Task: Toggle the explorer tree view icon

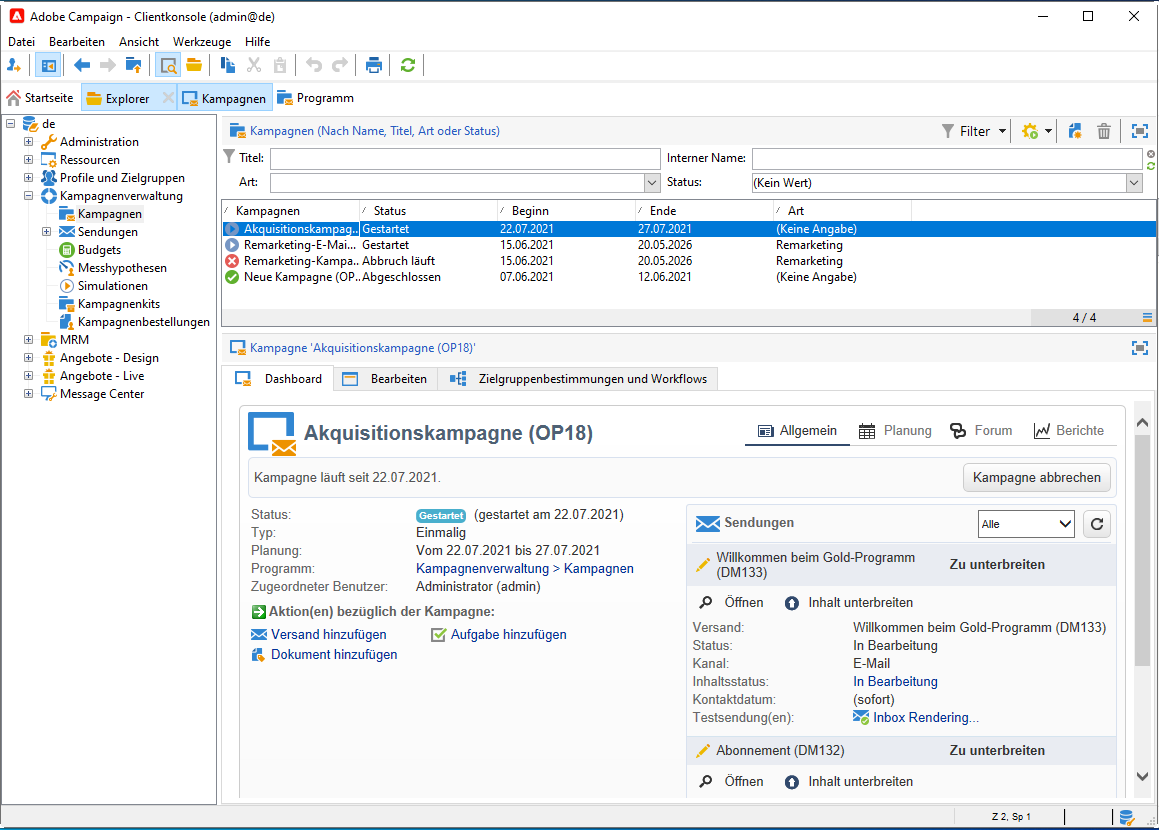Action: (x=49, y=66)
